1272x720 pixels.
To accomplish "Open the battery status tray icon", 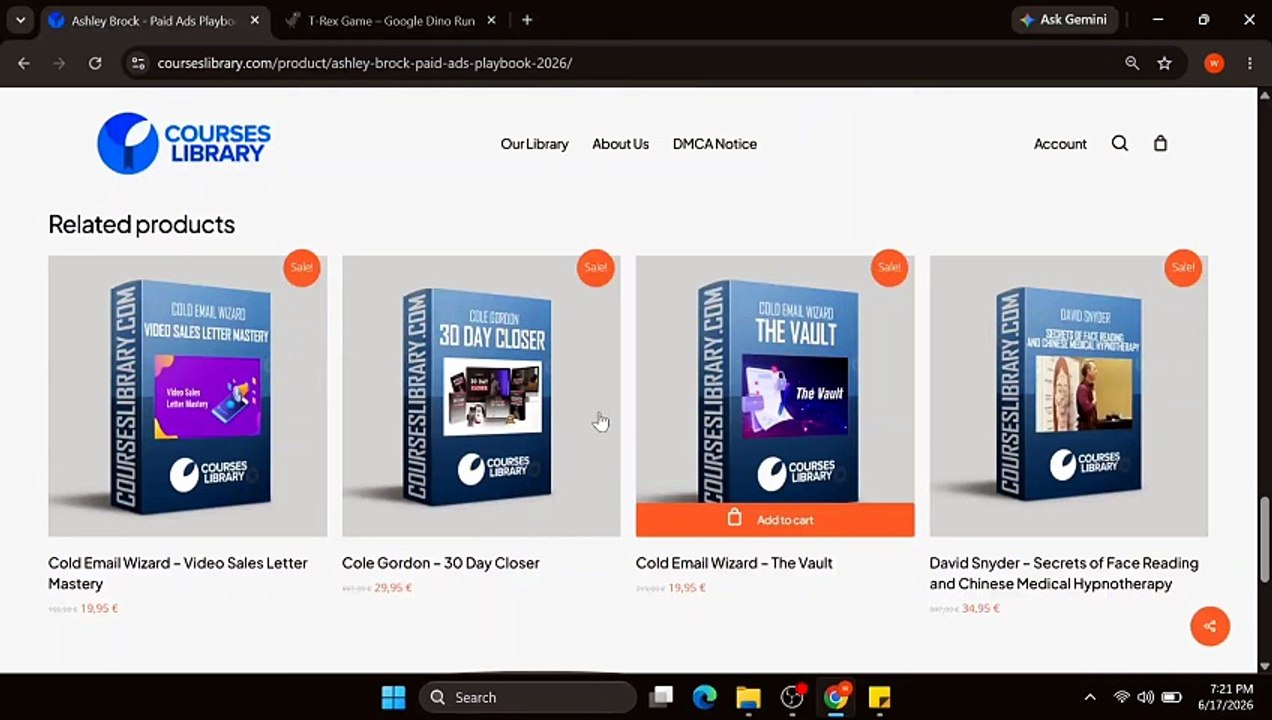I will coord(1171,697).
